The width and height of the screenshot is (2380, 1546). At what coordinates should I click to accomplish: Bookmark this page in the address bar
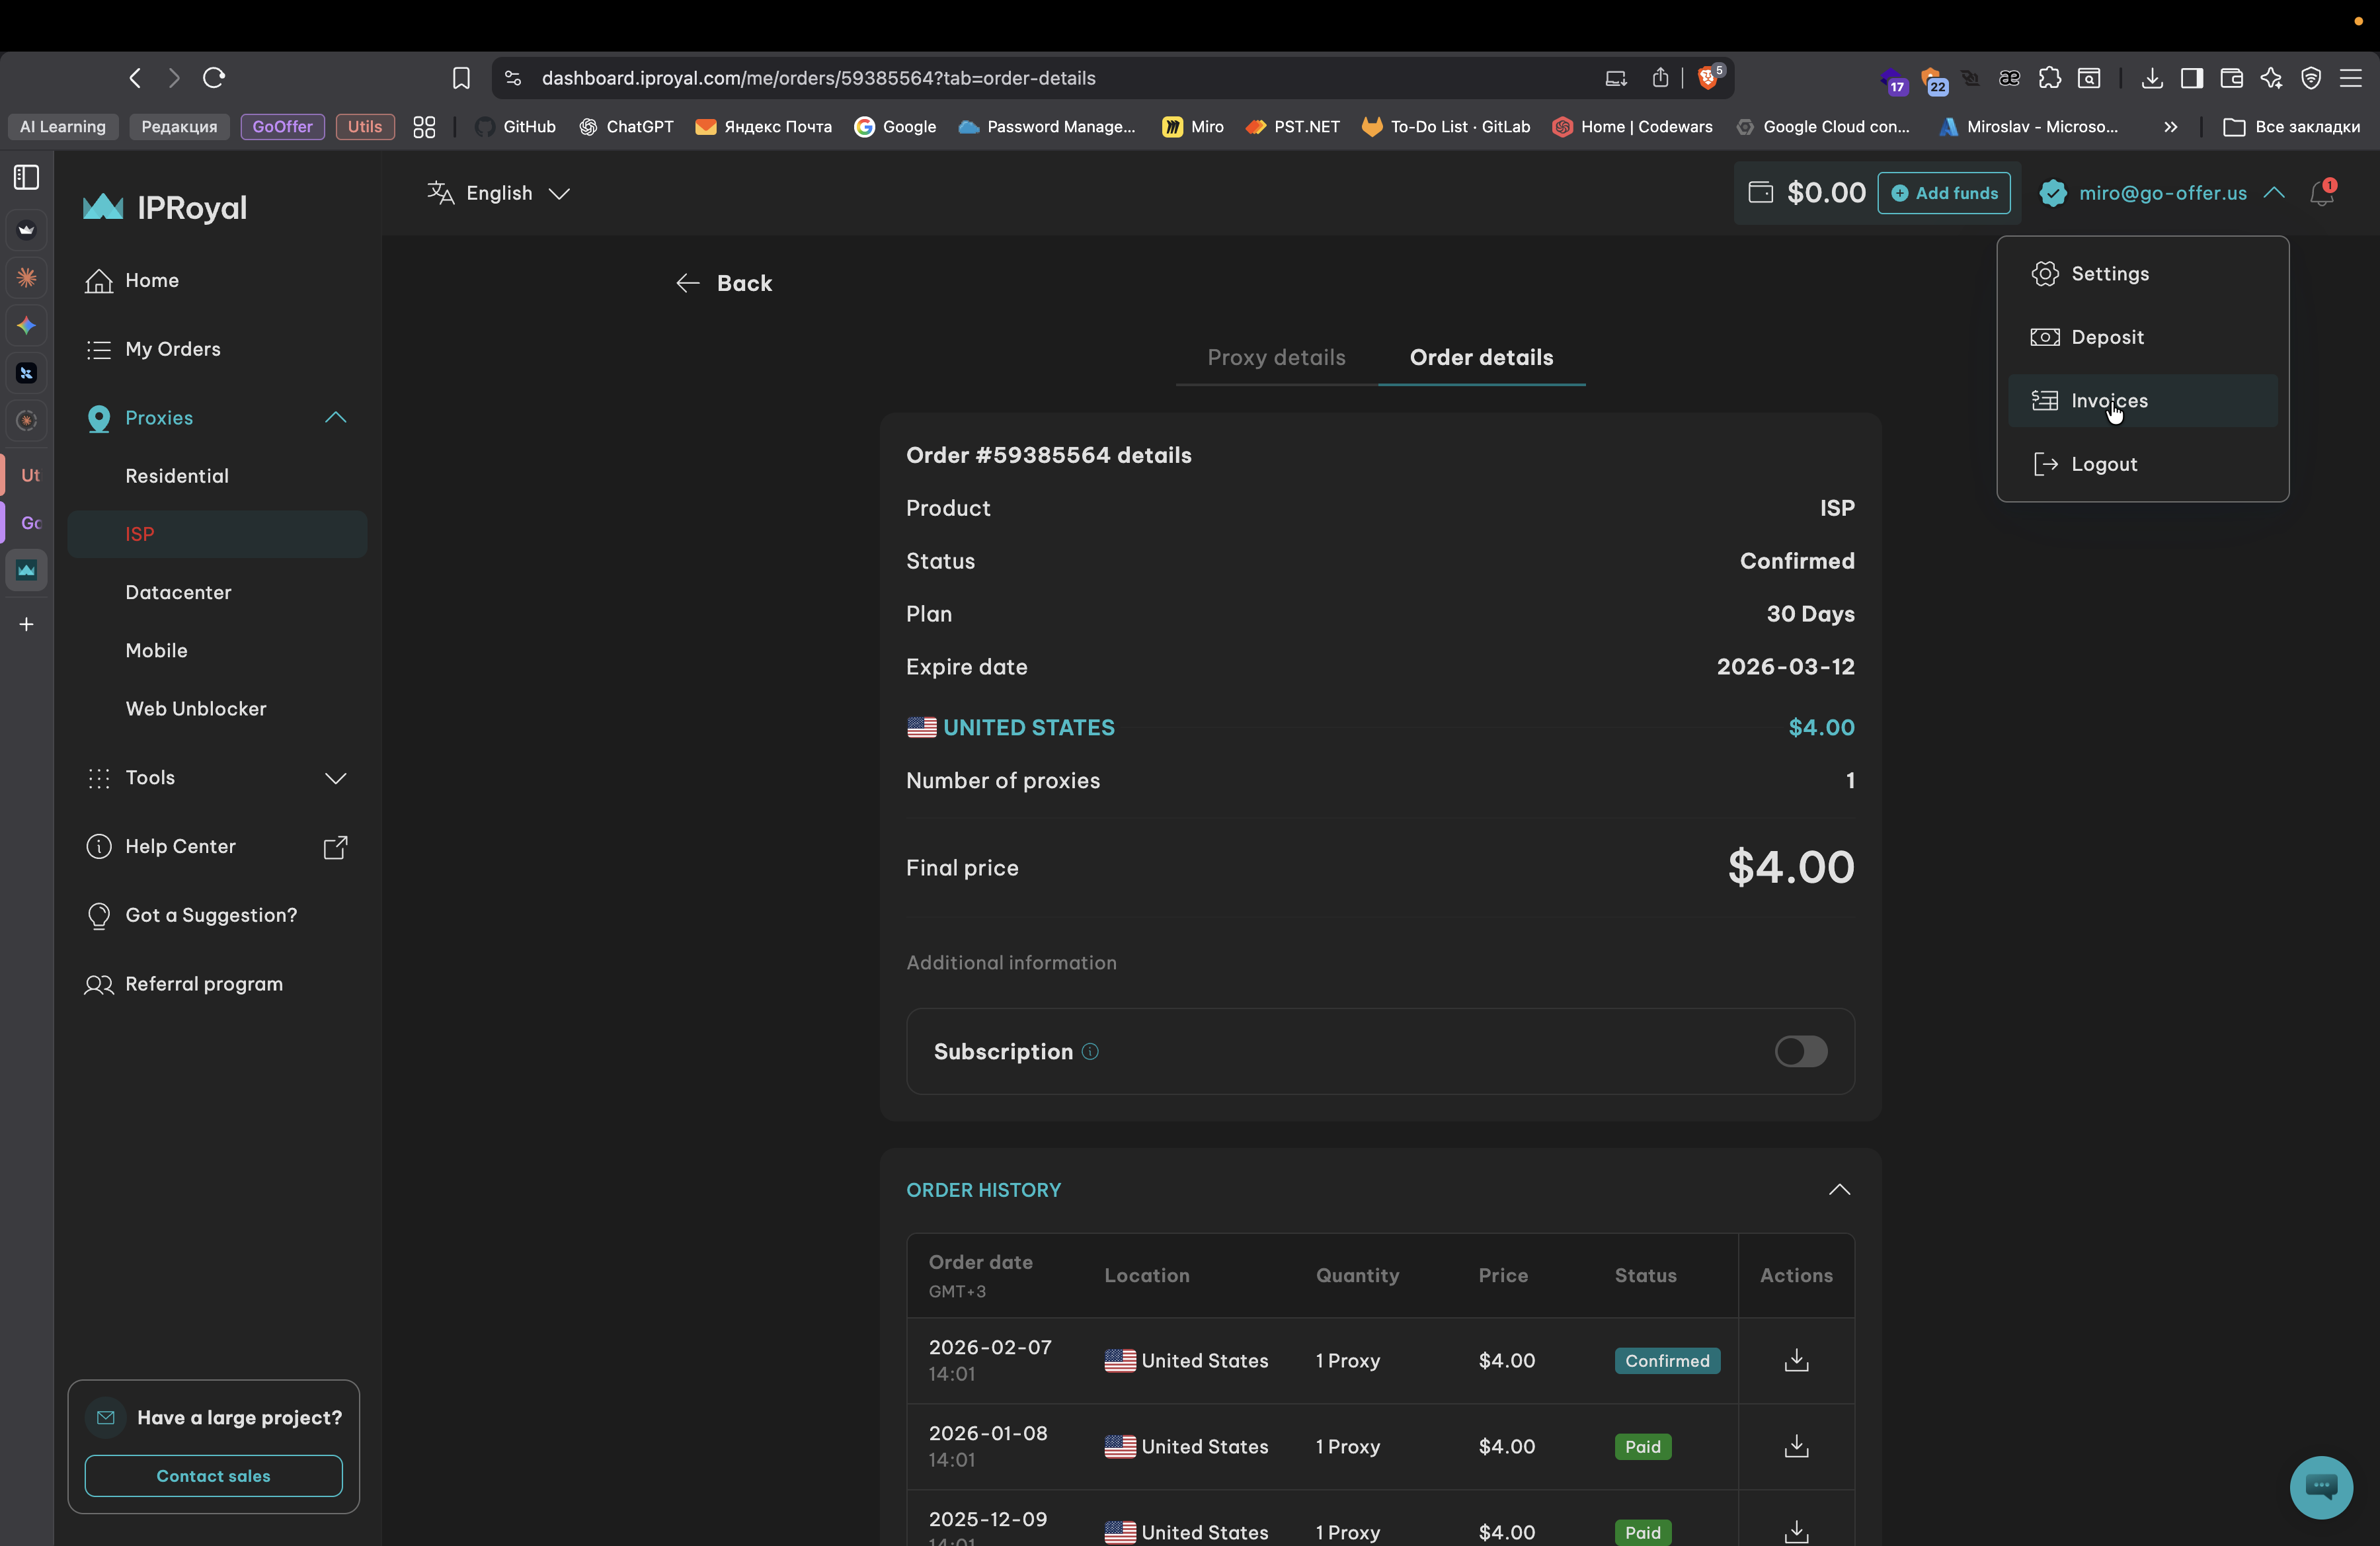(461, 78)
